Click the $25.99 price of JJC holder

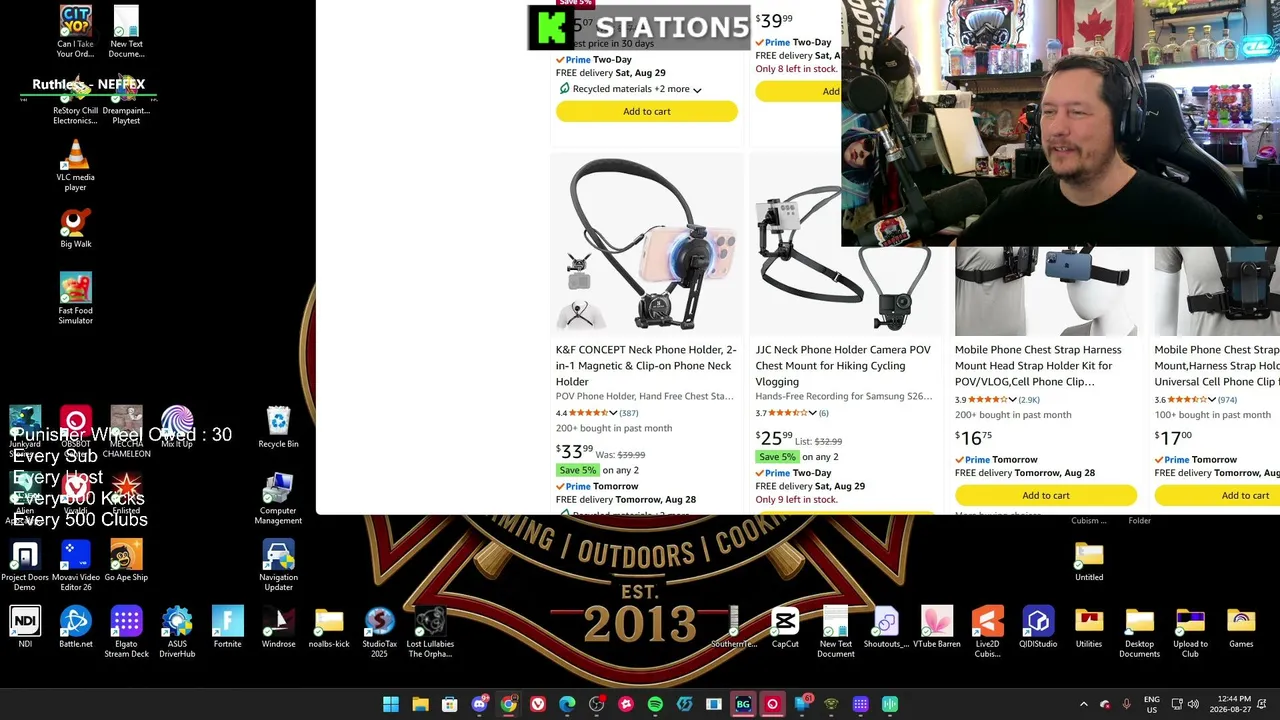(774, 439)
